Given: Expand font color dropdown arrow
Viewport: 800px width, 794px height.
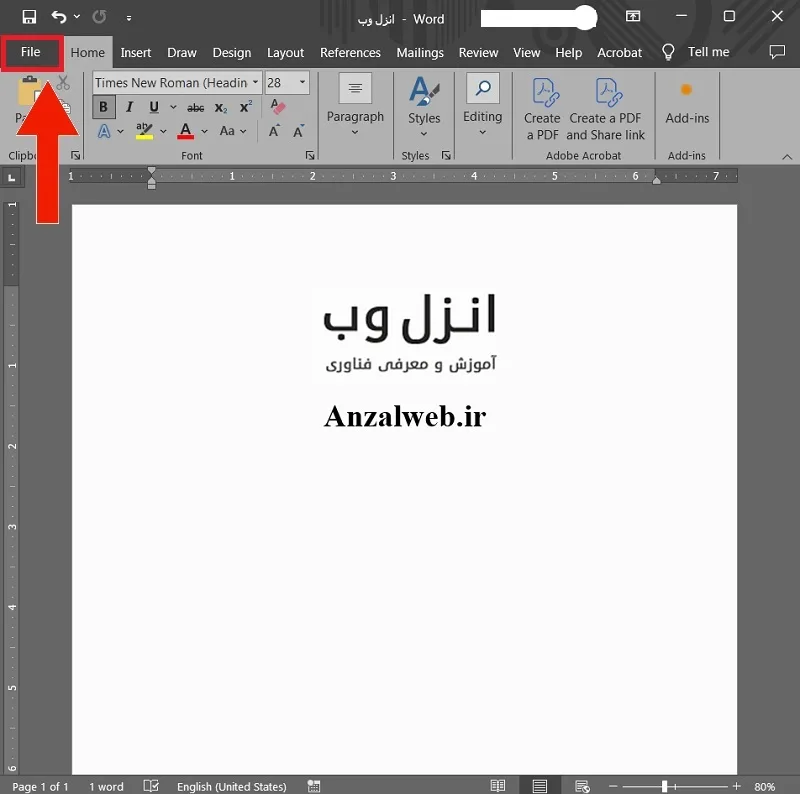Looking at the screenshot, I should pyautogui.click(x=204, y=131).
